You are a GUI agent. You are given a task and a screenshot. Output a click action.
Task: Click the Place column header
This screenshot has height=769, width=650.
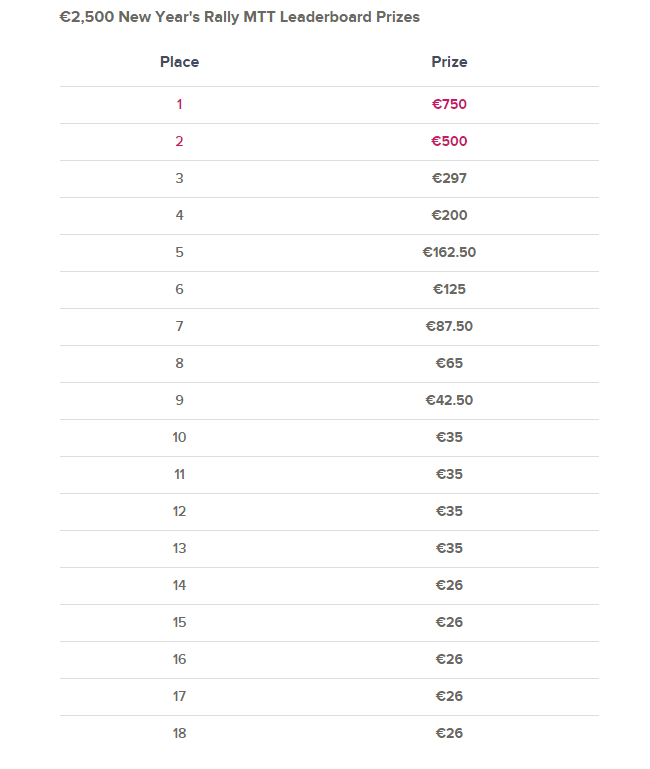point(179,62)
